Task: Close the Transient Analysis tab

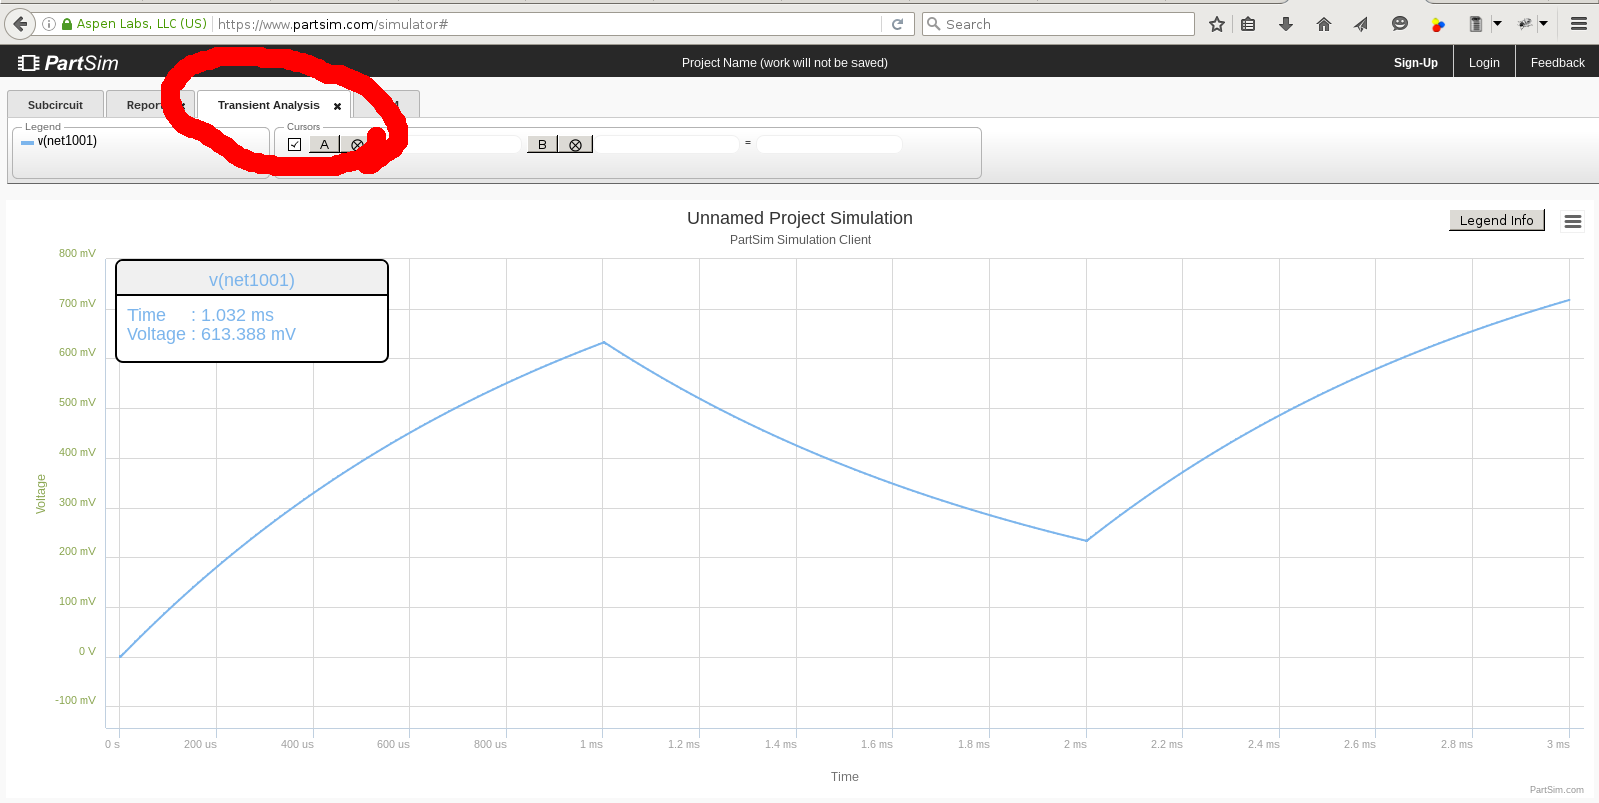Action: pos(337,106)
